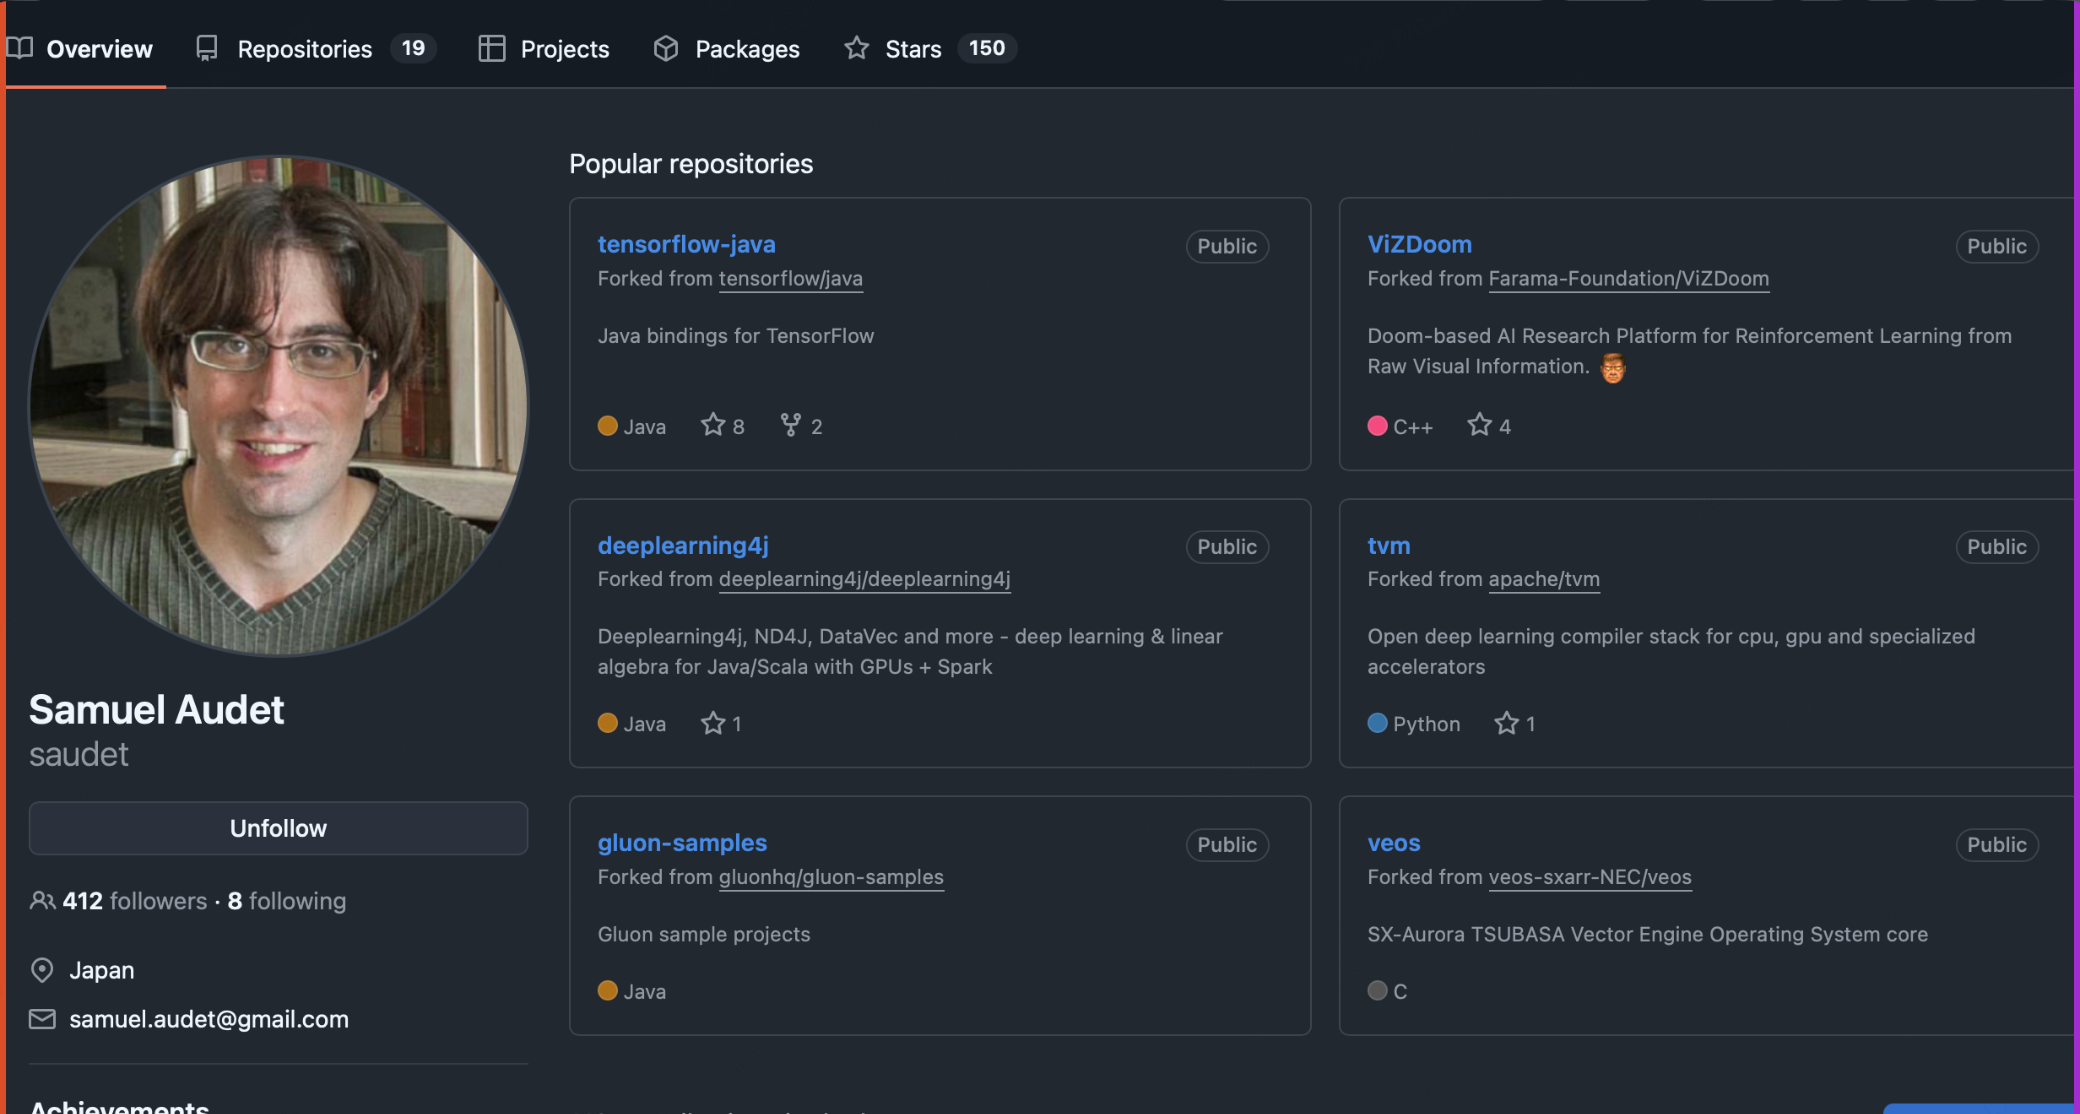The width and height of the screenshot is (2080, 1114).
Task: Click the star icon on deeplearning4j card
Action: [x=713, y=722]
